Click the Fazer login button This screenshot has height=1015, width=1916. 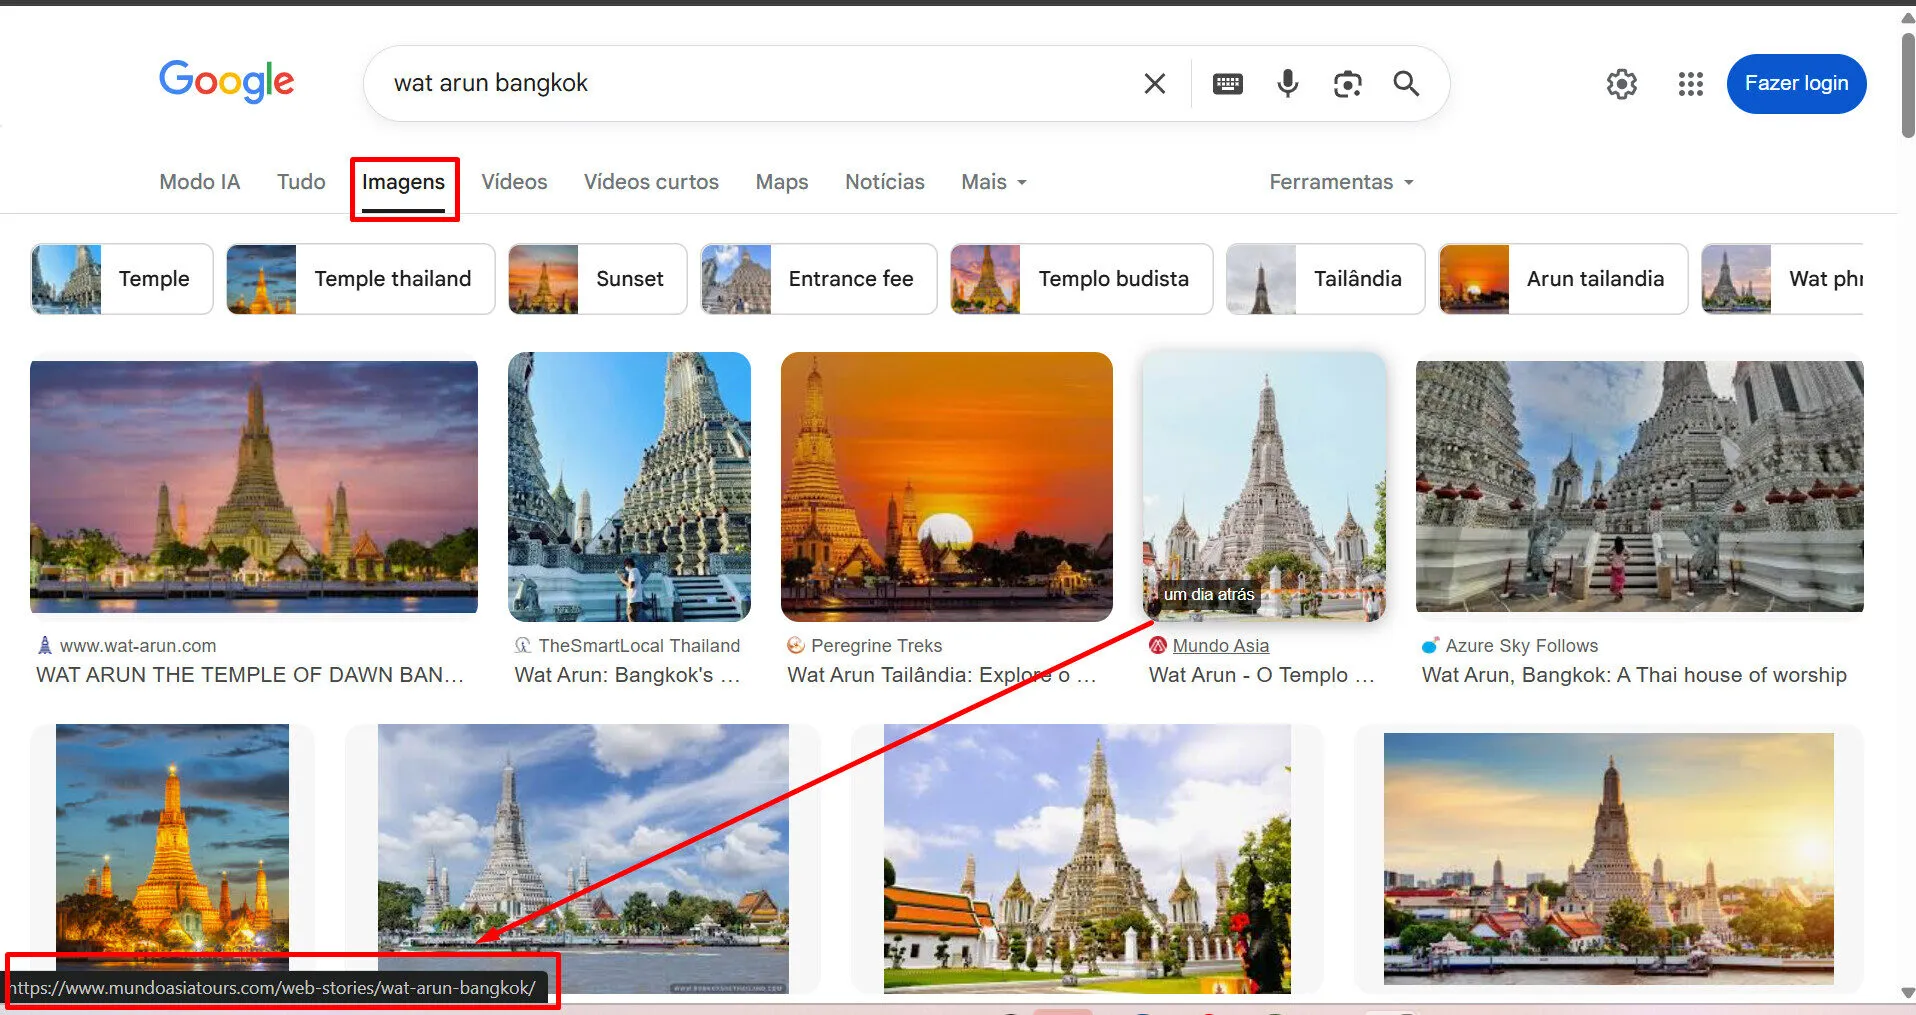point(1796,83)
